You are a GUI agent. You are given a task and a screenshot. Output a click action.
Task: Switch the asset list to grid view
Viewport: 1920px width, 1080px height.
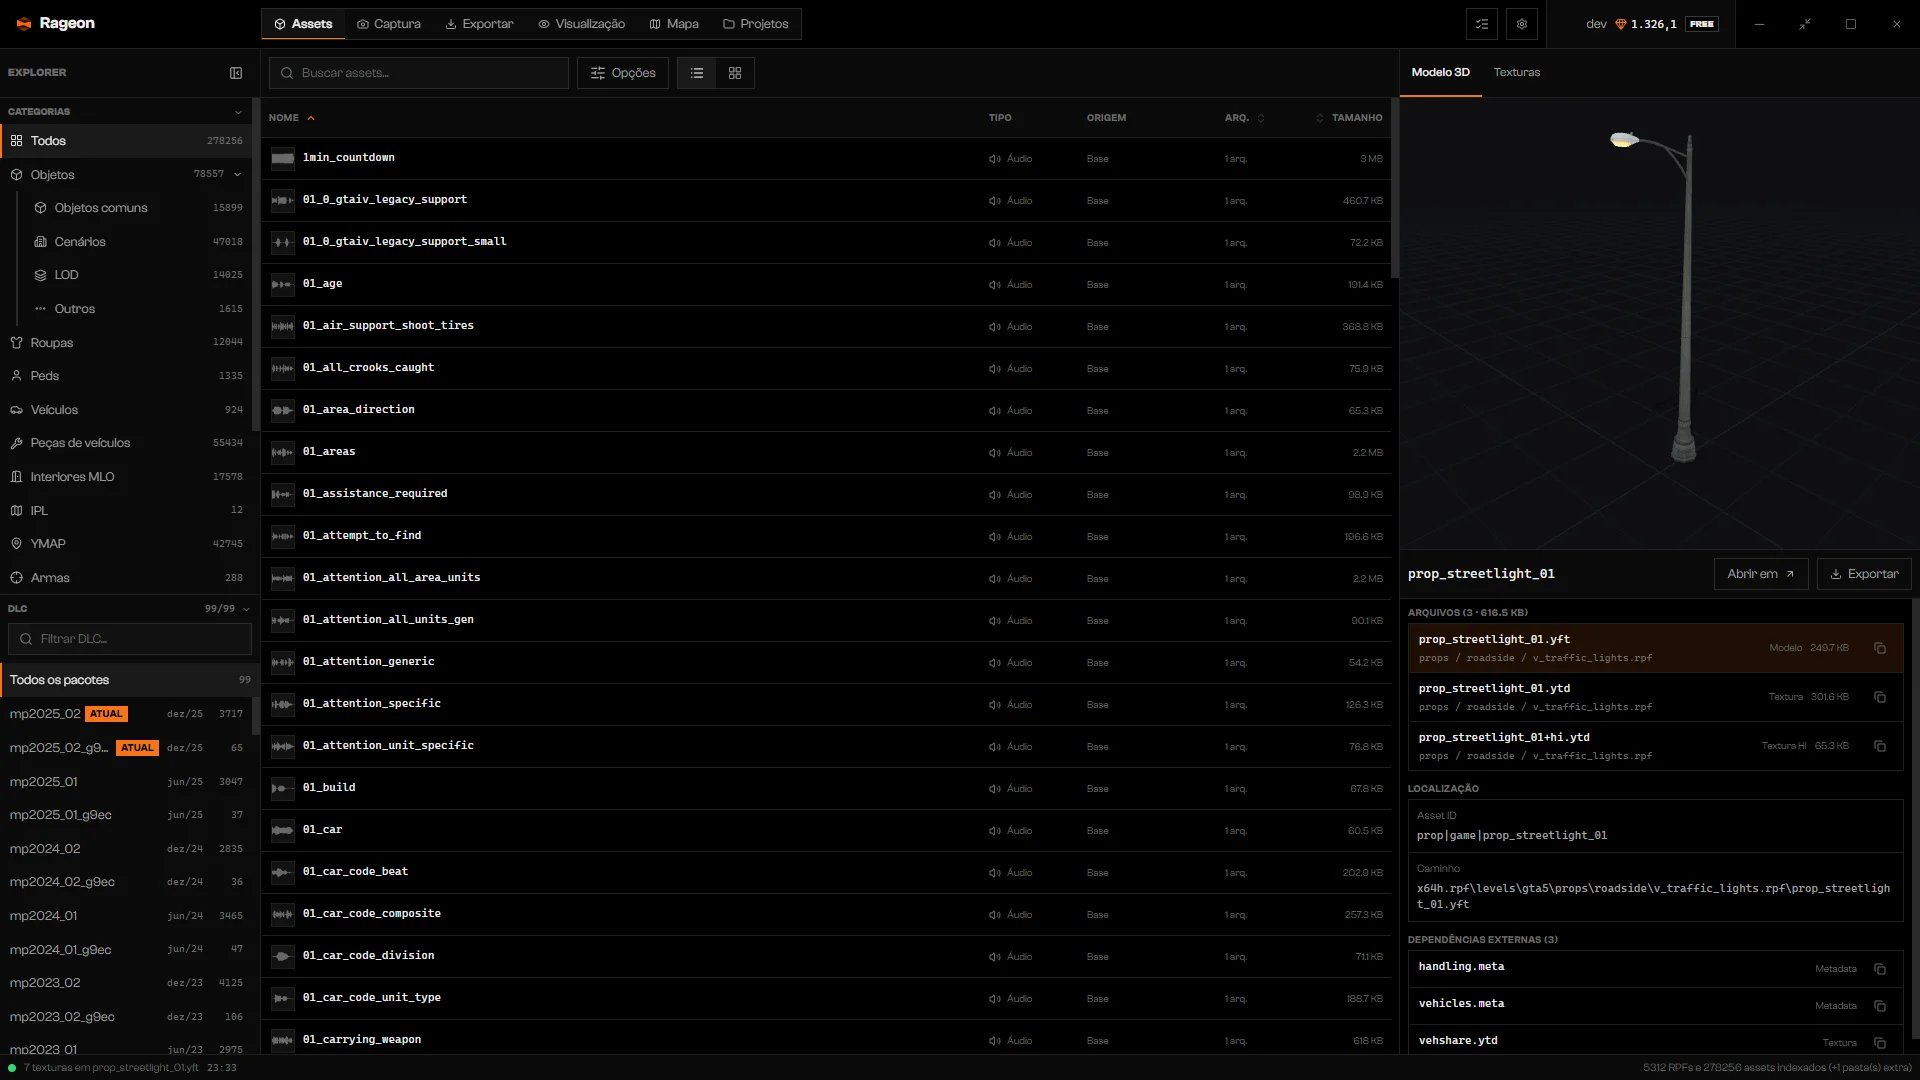tap(735, 73)
